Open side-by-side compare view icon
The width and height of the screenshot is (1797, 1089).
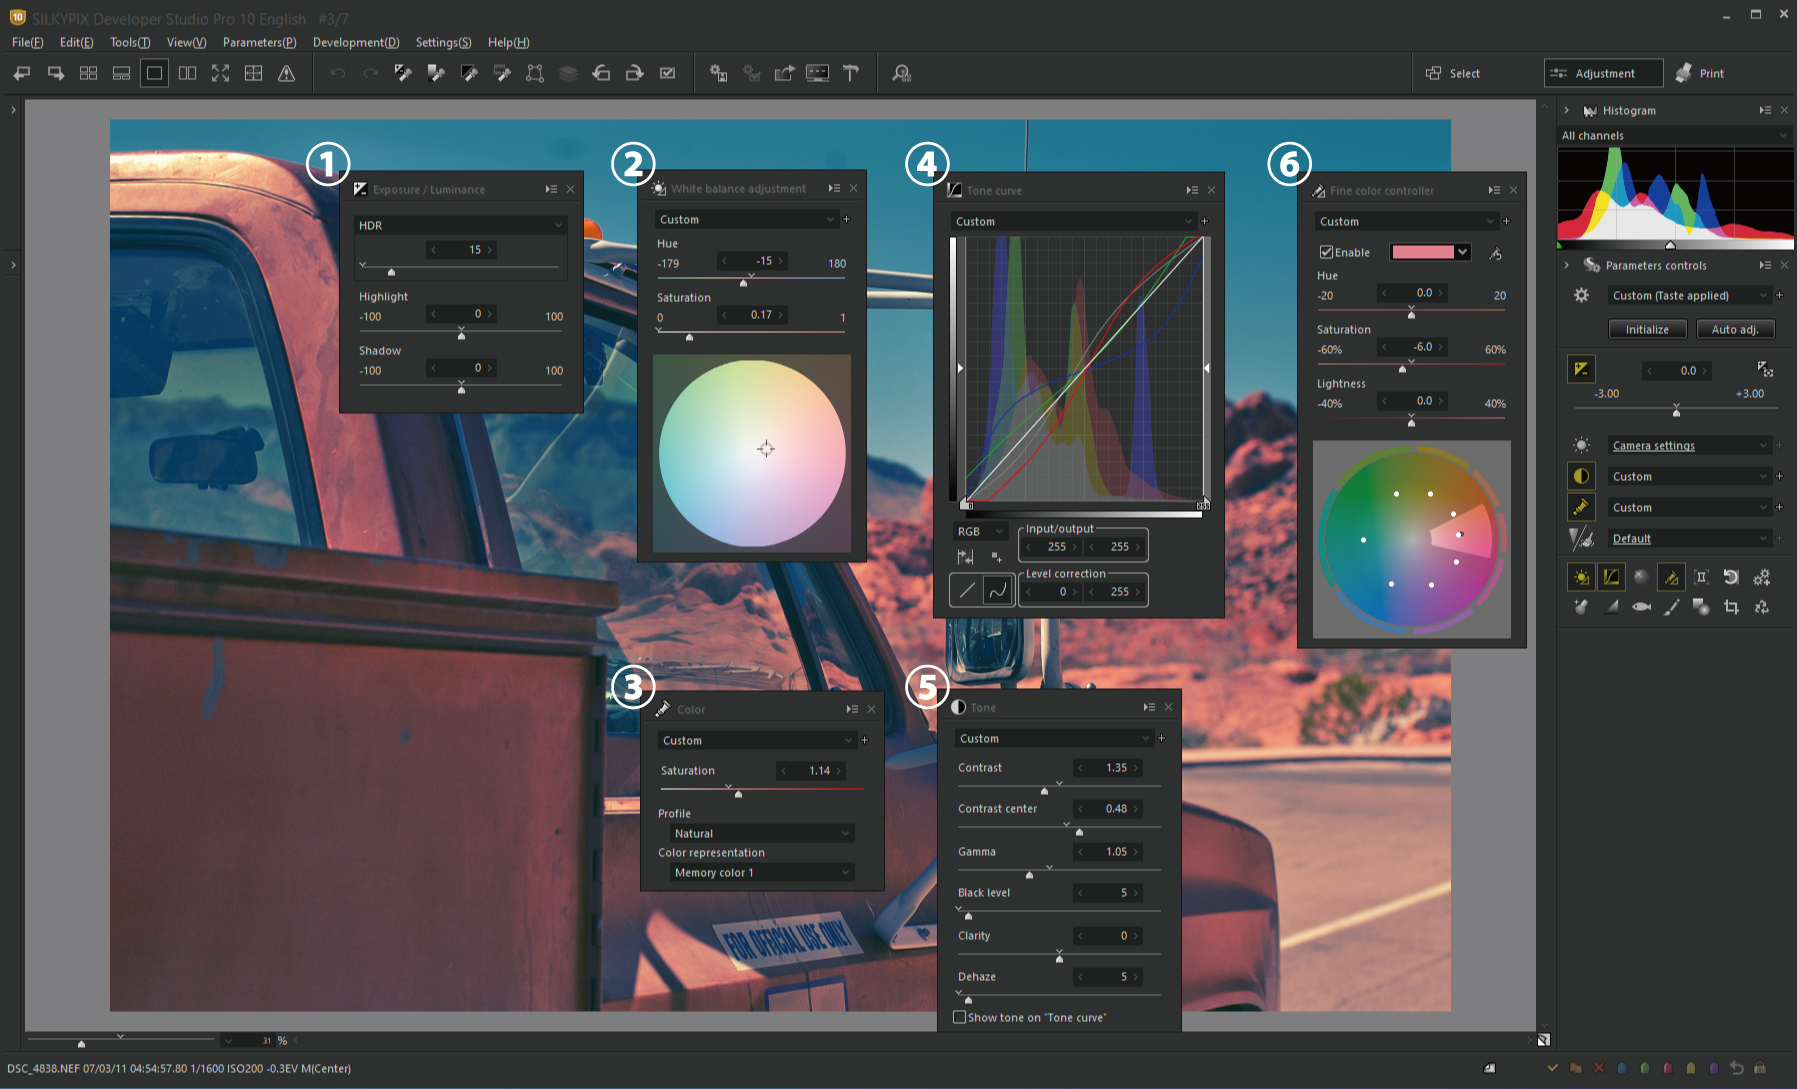pyautogui.click(x=187, y=73)
